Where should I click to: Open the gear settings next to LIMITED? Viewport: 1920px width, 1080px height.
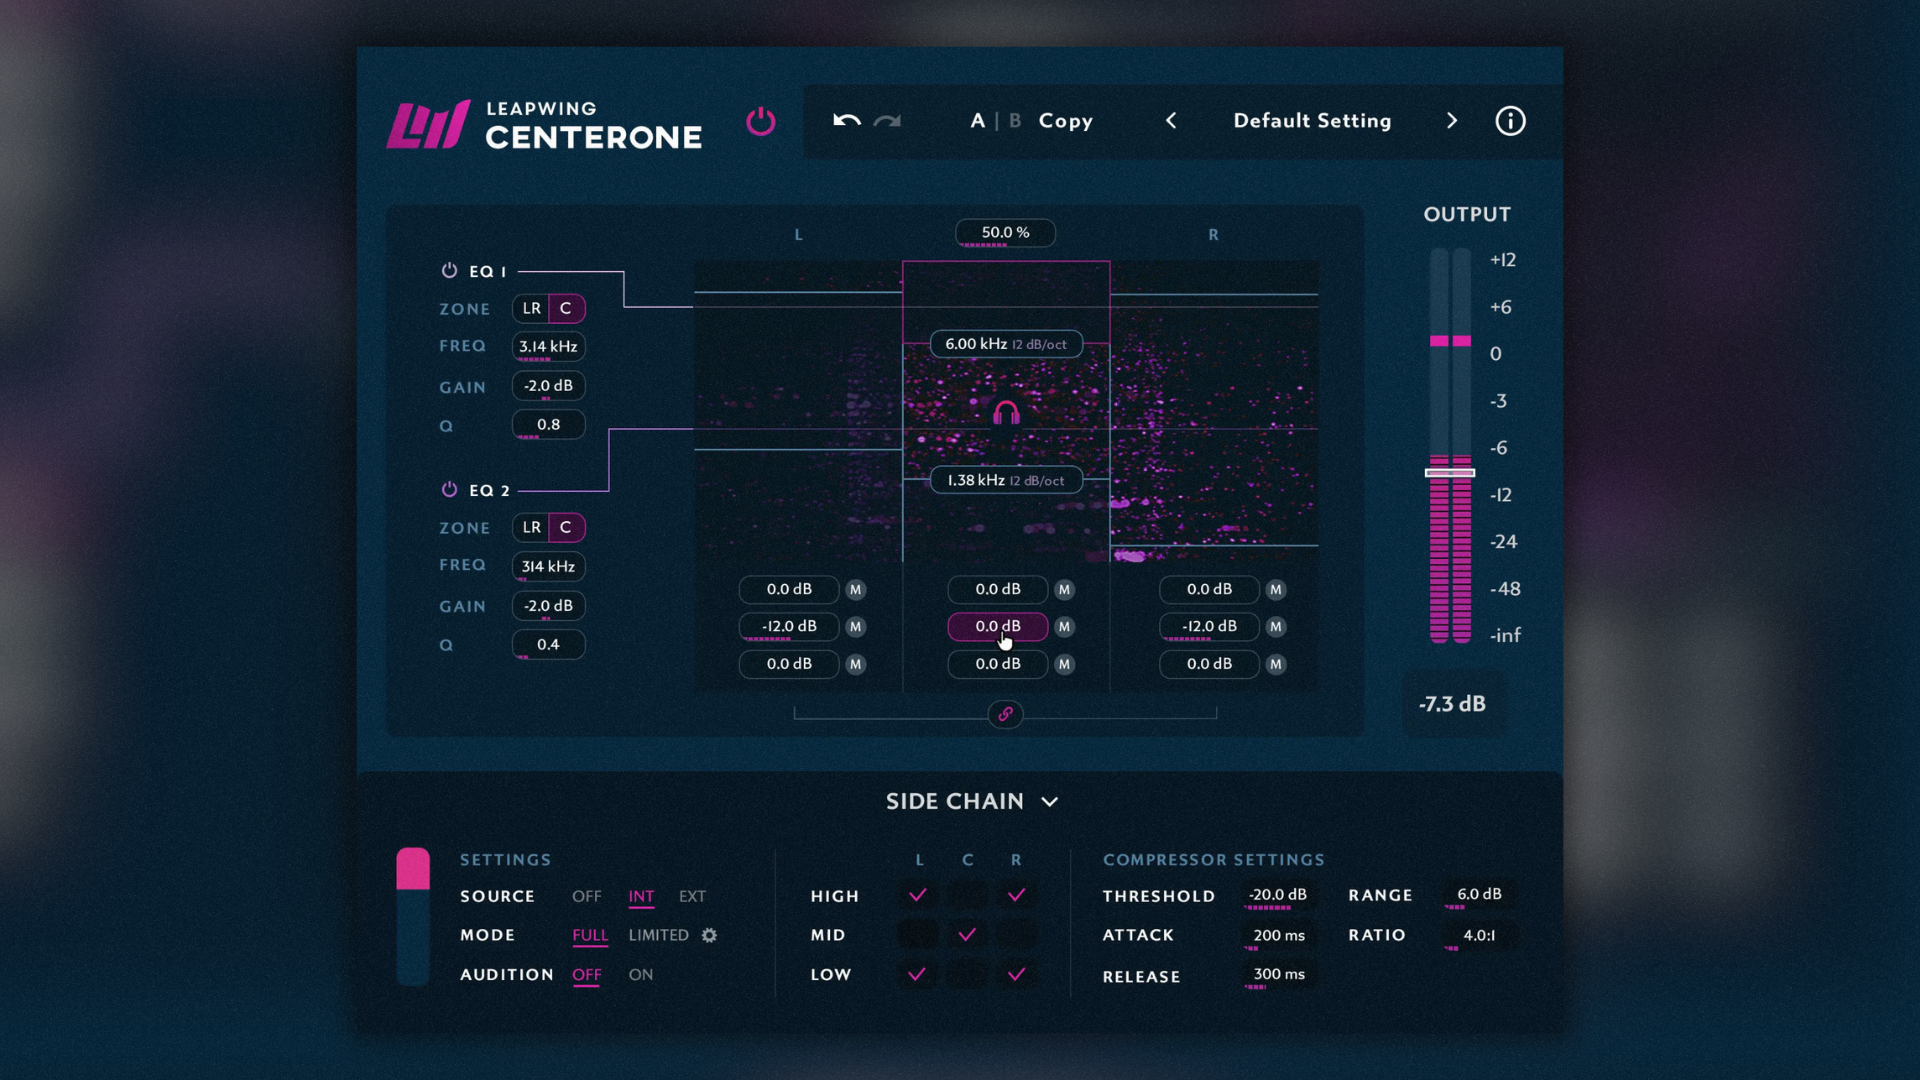709,935
